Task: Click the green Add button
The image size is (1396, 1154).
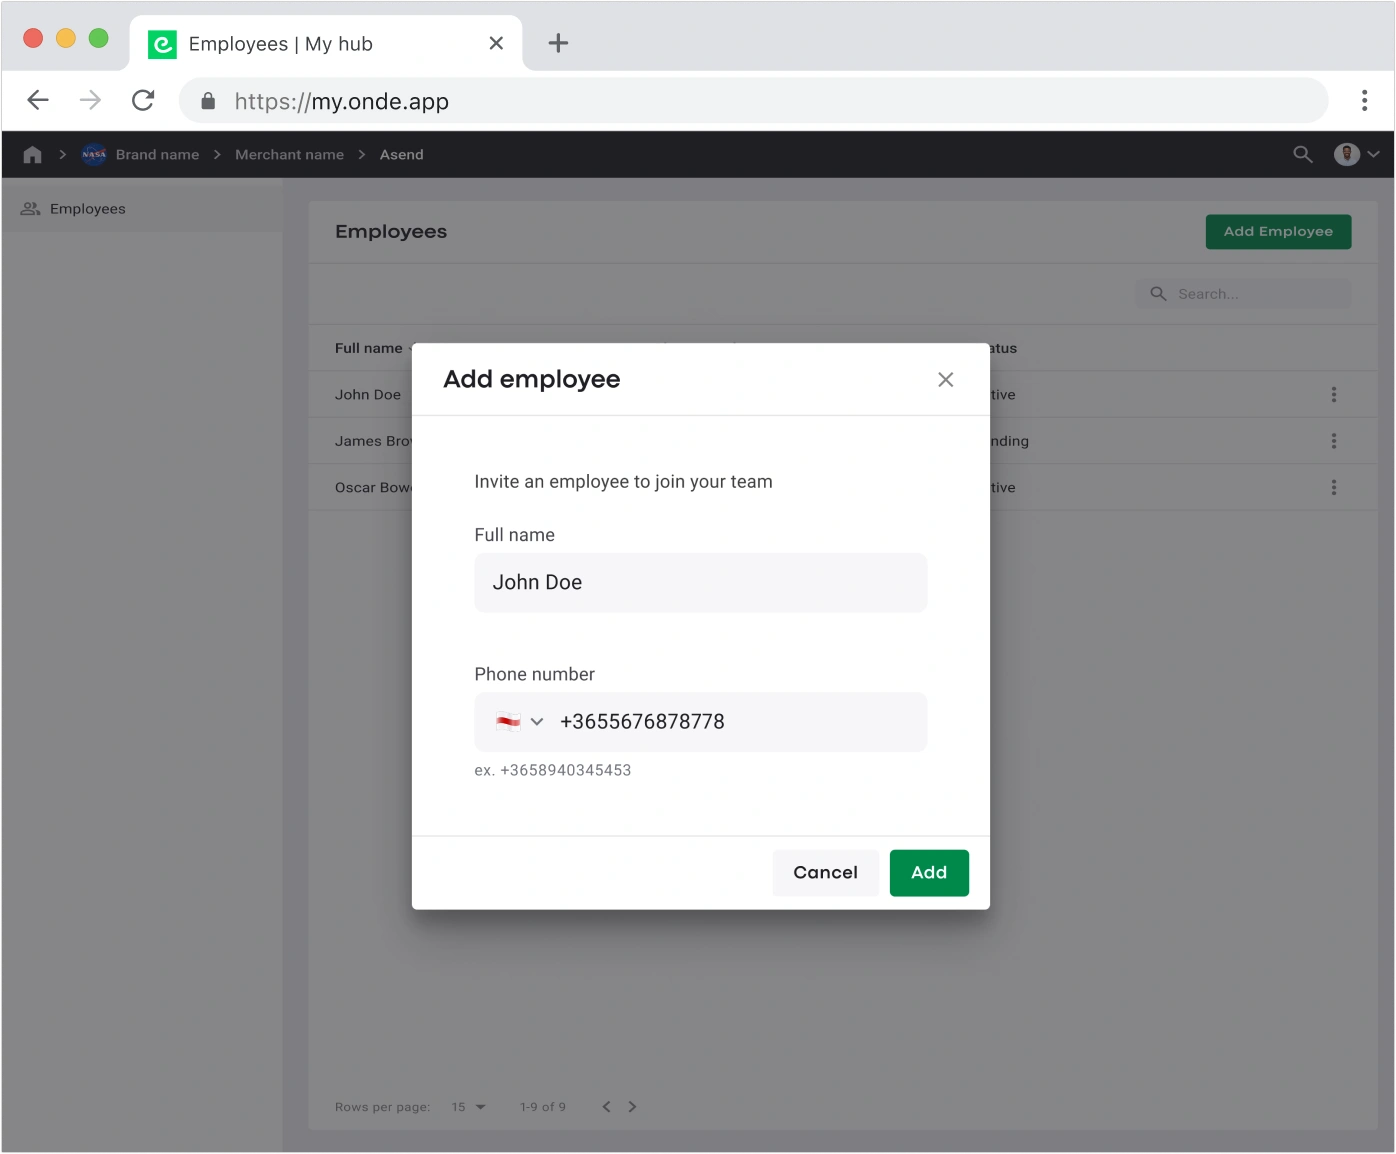Action: click(x=928, y=873)
